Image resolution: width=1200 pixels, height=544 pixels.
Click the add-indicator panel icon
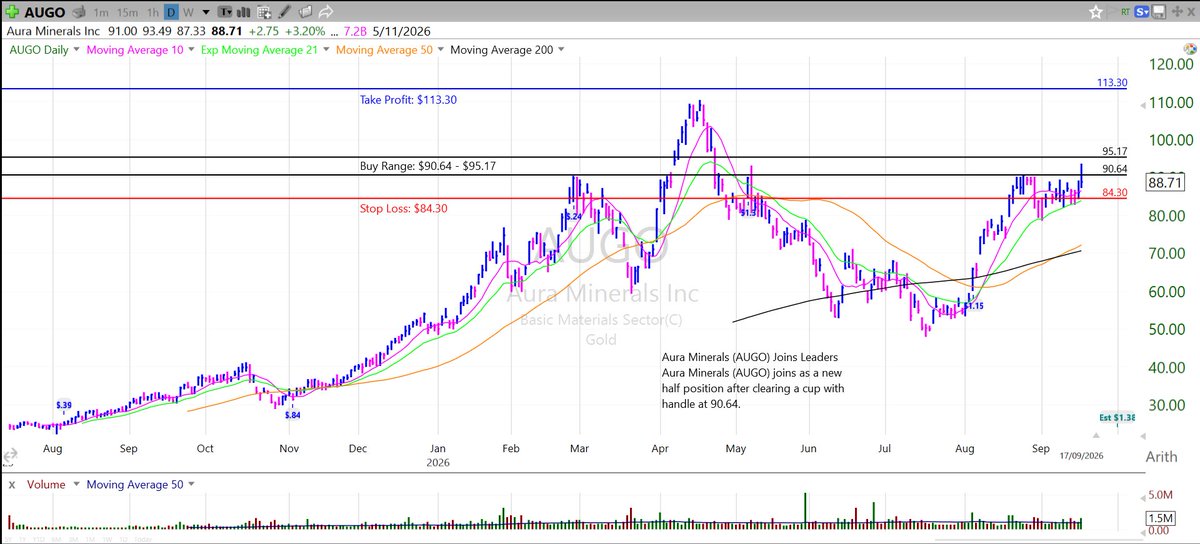pyautogui.click(x=264, y=13)
